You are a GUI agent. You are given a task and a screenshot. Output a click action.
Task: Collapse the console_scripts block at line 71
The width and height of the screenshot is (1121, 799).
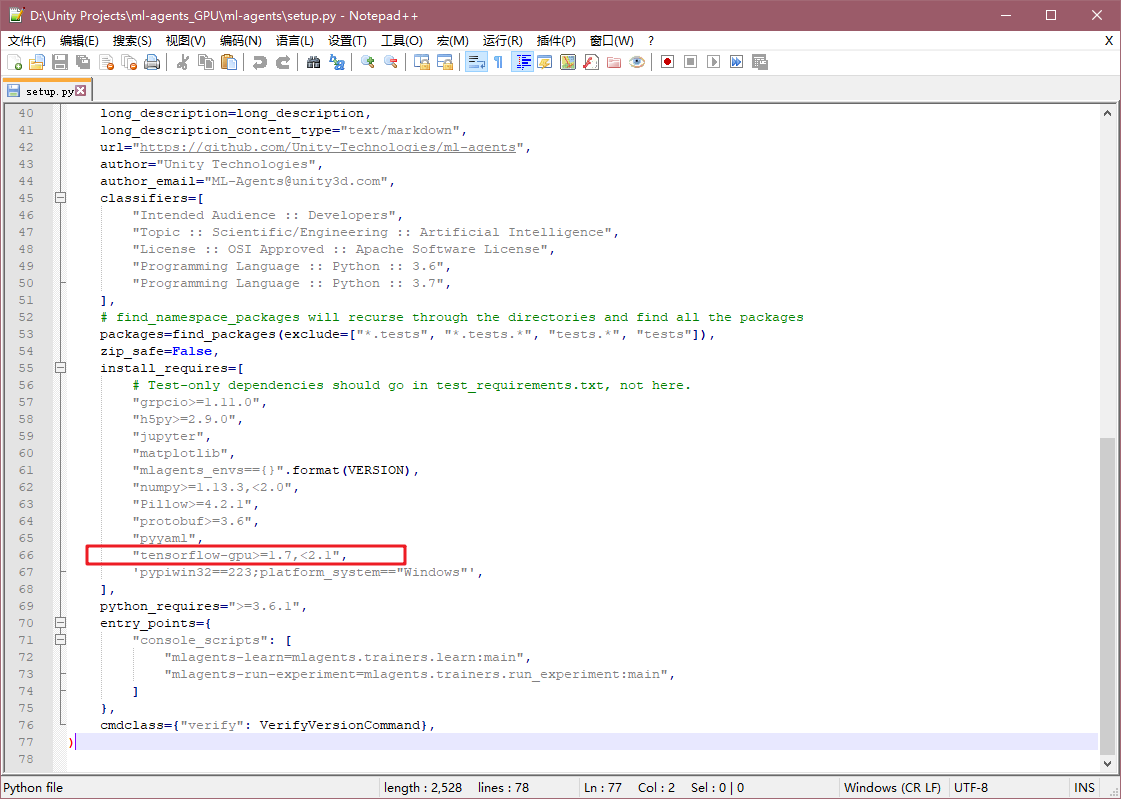tap(61, 640)
